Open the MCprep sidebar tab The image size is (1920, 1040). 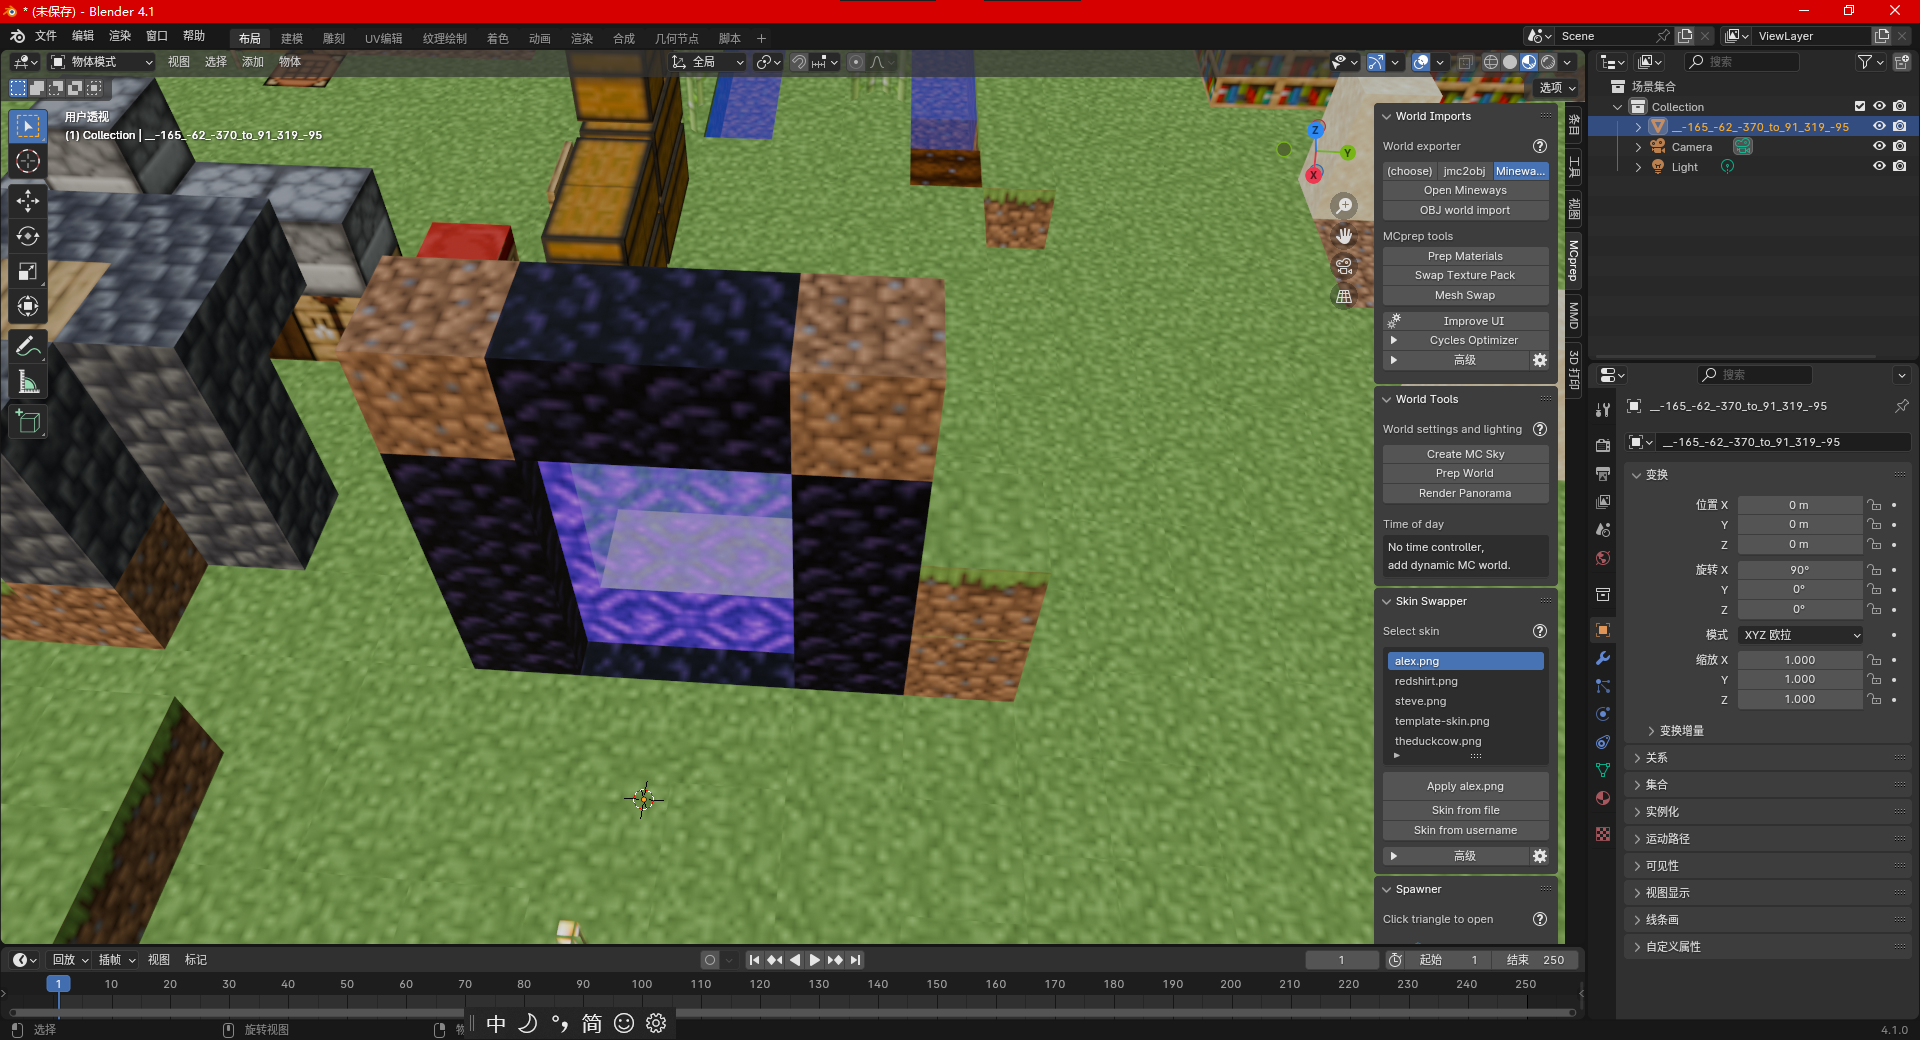click(x=1573, y=260)
